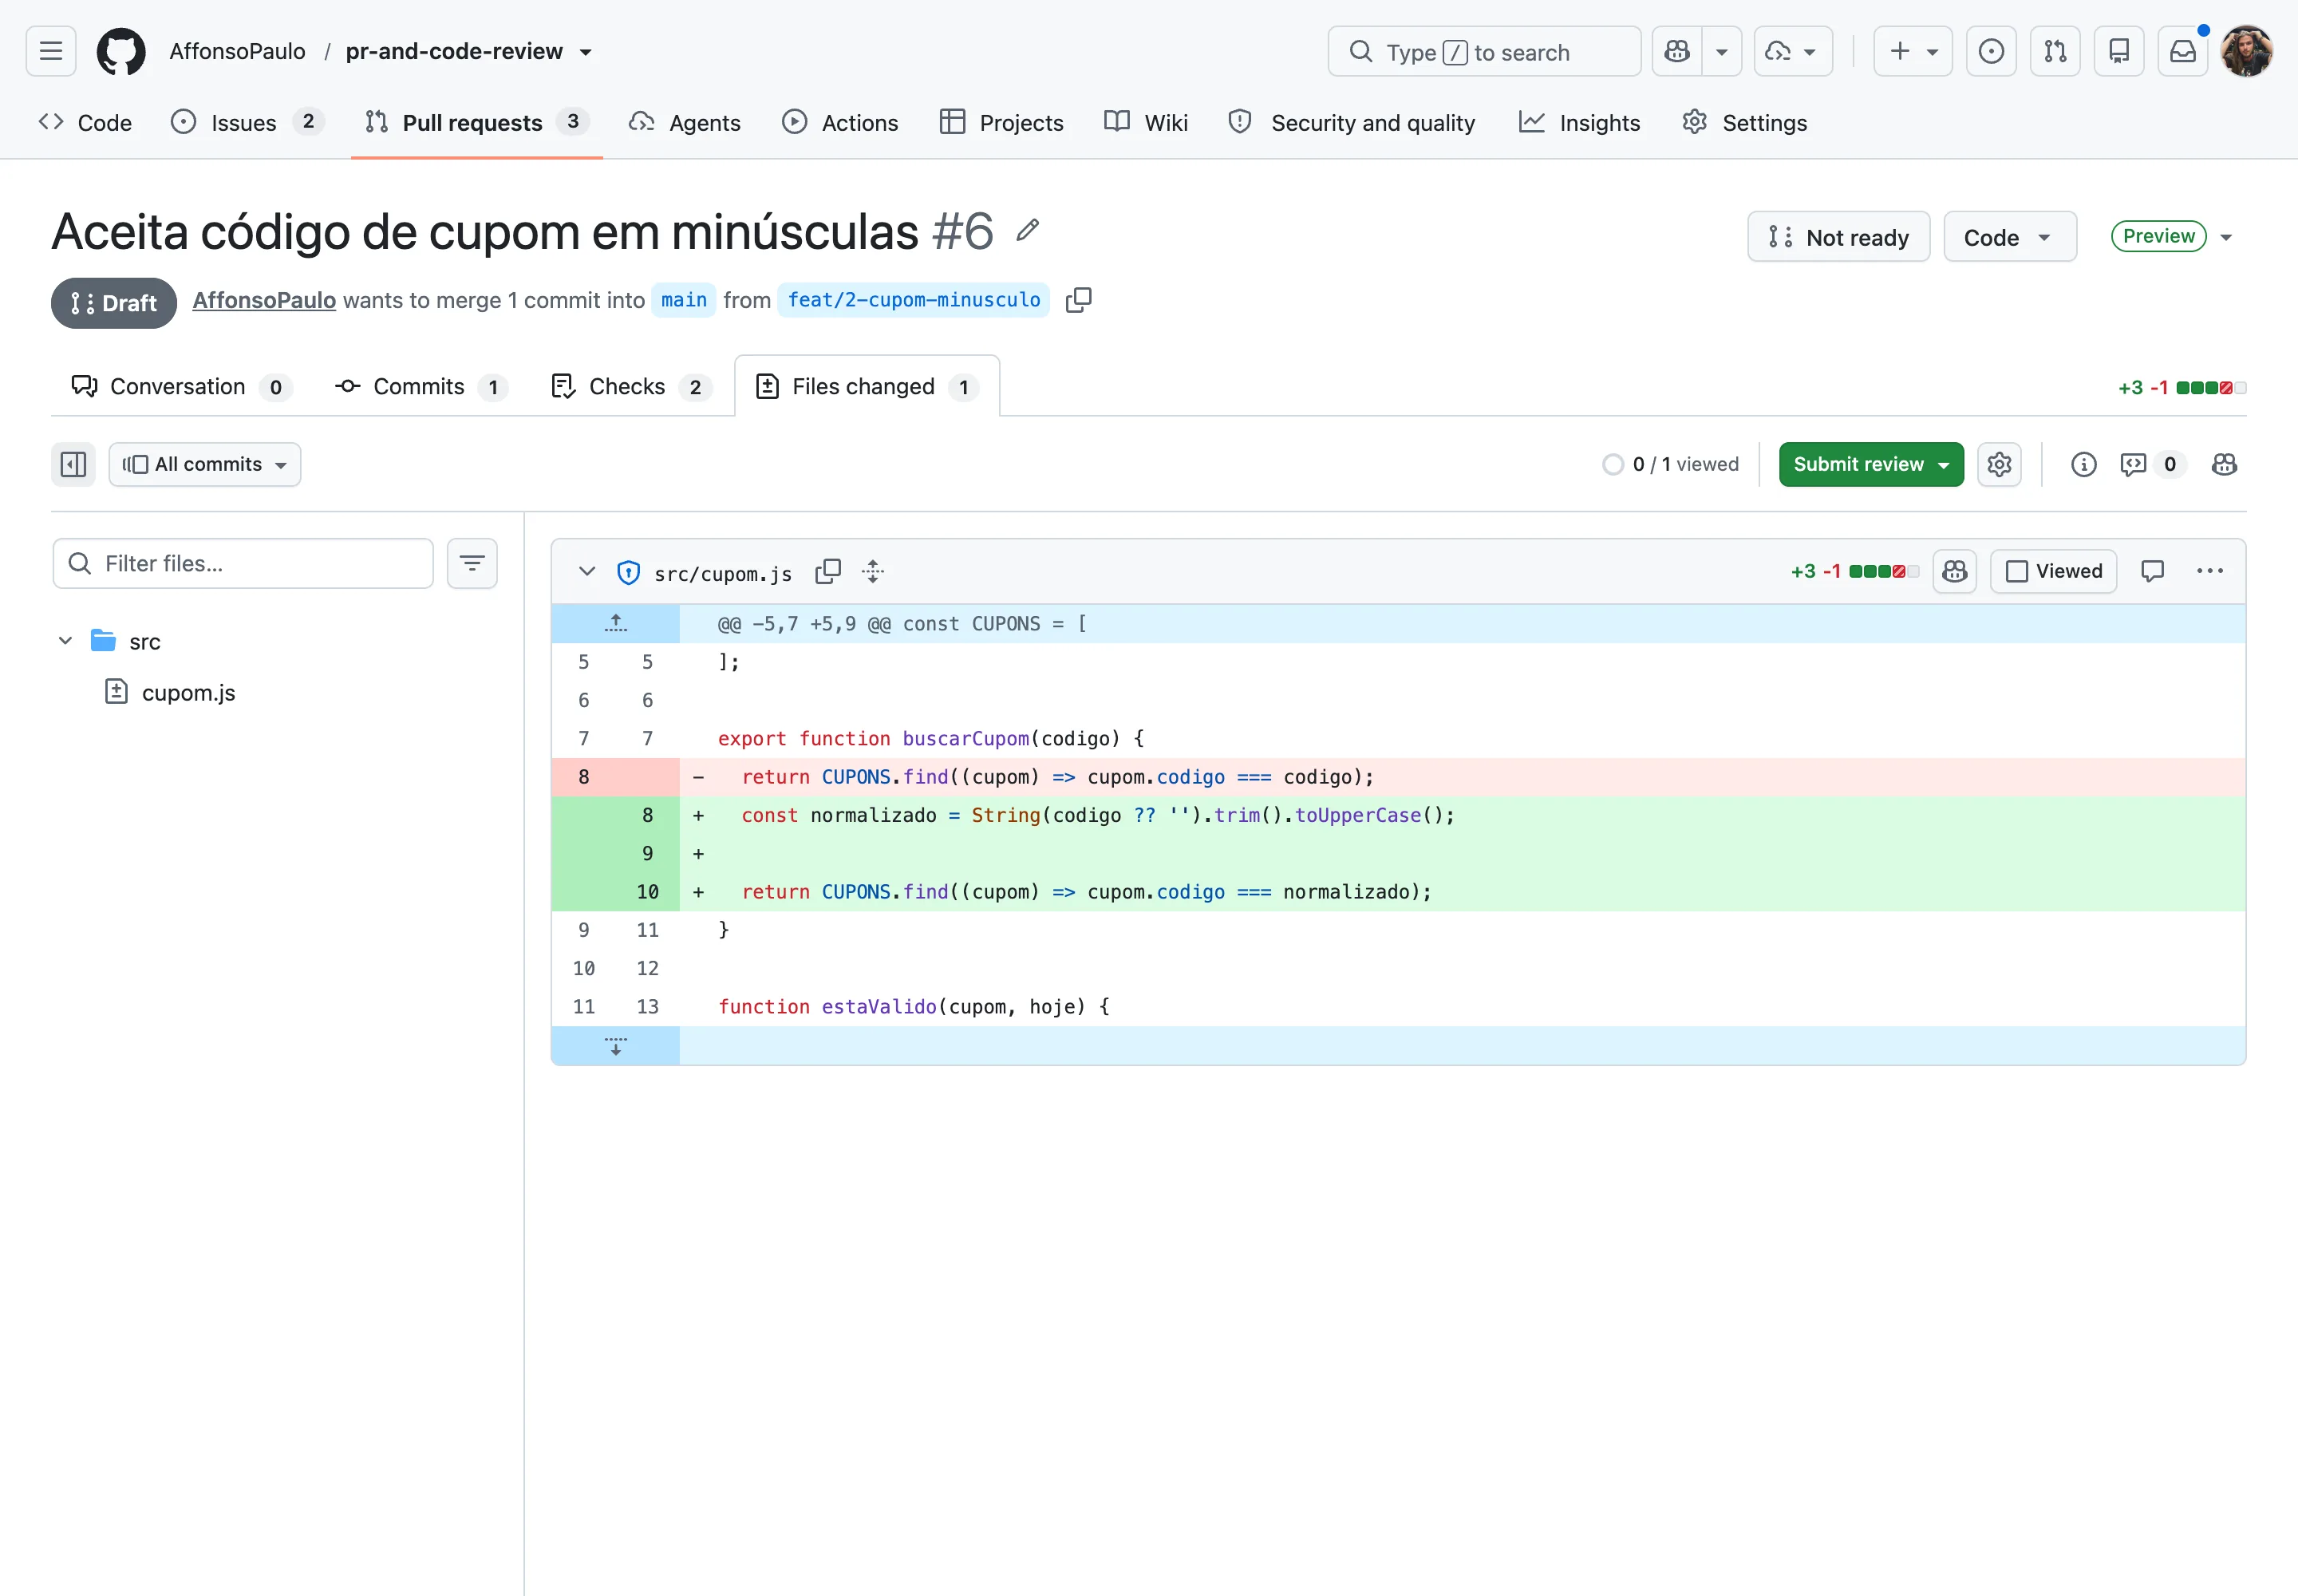This screenshot has width=2298, height=1596.
Task: Expand all lines of src/cupom.js diff
Action: pyautogui.click(x=873, y=571)
